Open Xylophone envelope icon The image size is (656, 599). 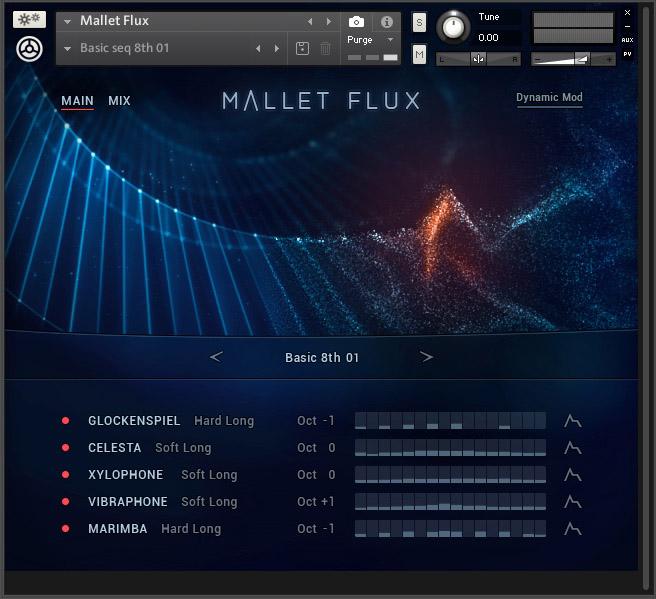572,475
